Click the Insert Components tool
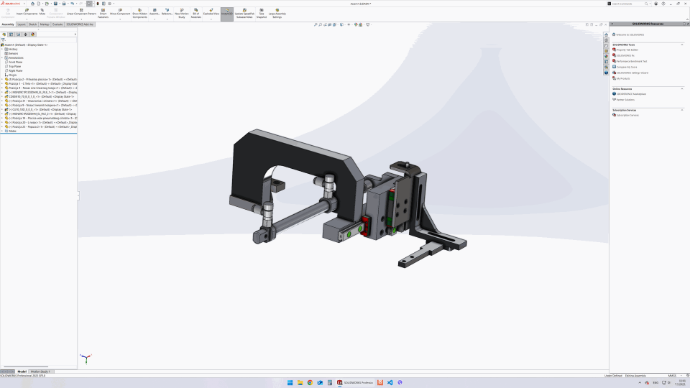Viewport: 690px width, 388px height. click(27, 12)
